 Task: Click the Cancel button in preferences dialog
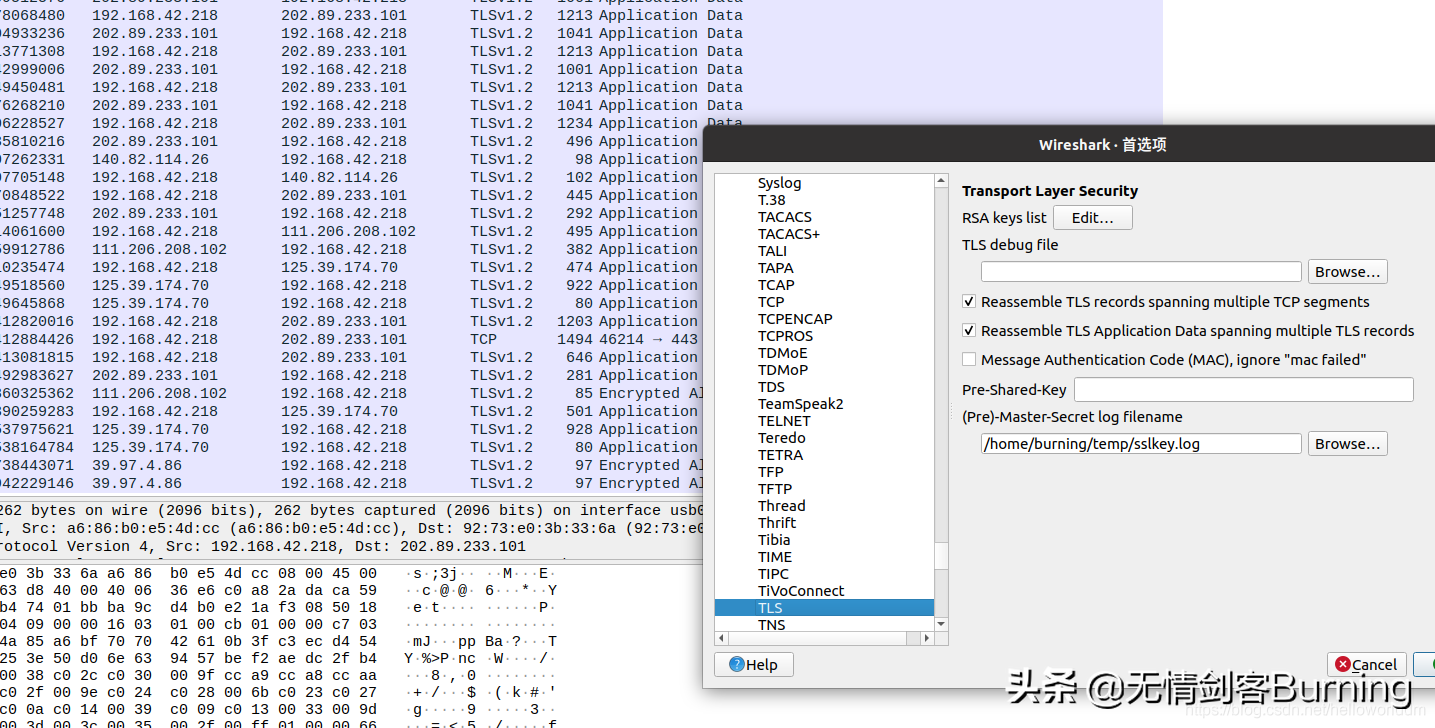click(1366, 665)
